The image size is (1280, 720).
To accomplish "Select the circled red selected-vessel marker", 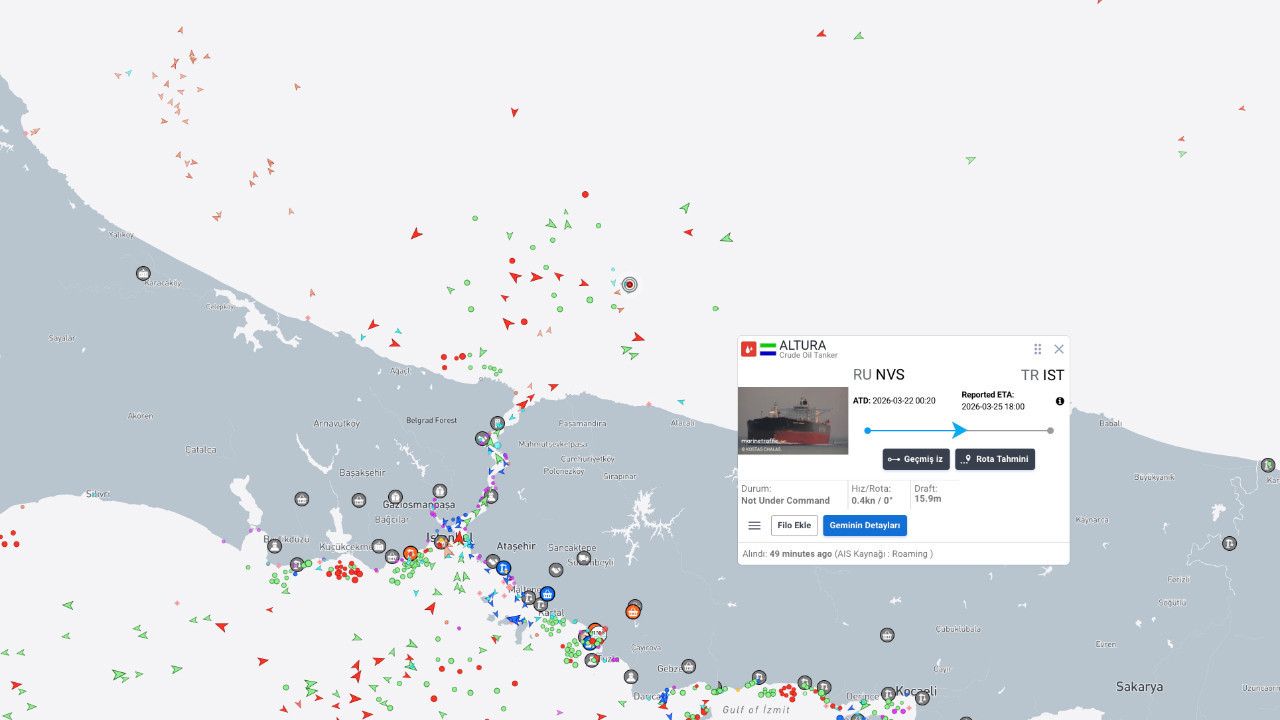I will pos(629,284).
